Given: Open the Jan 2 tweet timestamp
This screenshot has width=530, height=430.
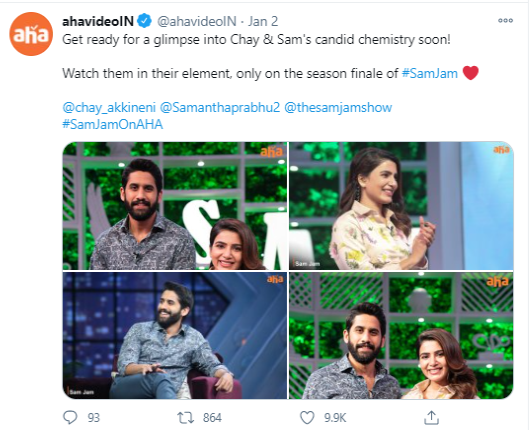Looking at the screenshot, I should click(x=263, y=21).
